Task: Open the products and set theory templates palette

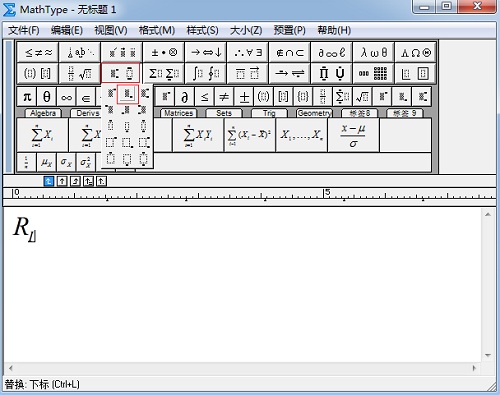Action: (x=332, y=73)
